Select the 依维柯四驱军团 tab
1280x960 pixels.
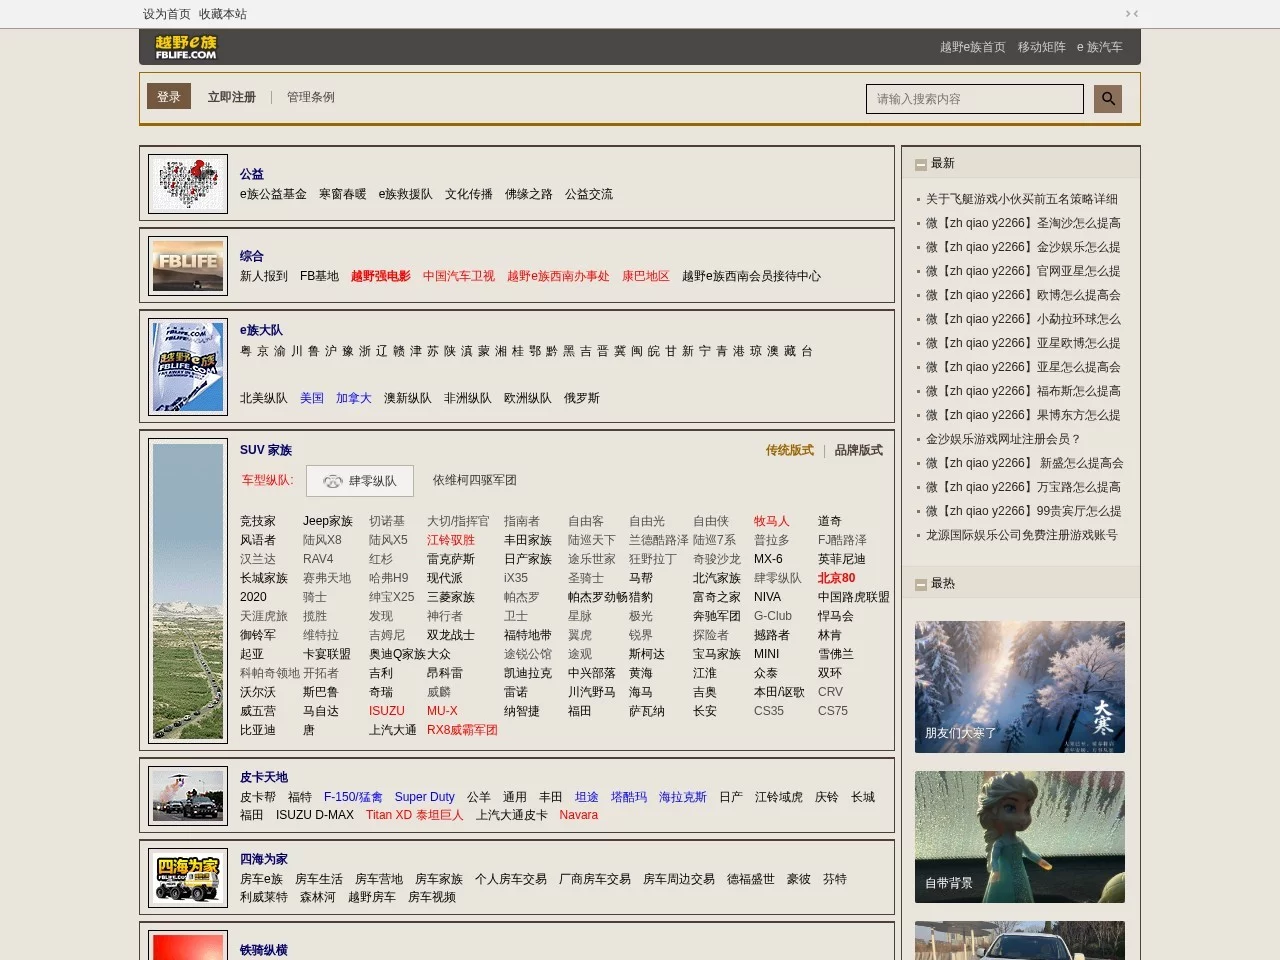coord(474,480)
